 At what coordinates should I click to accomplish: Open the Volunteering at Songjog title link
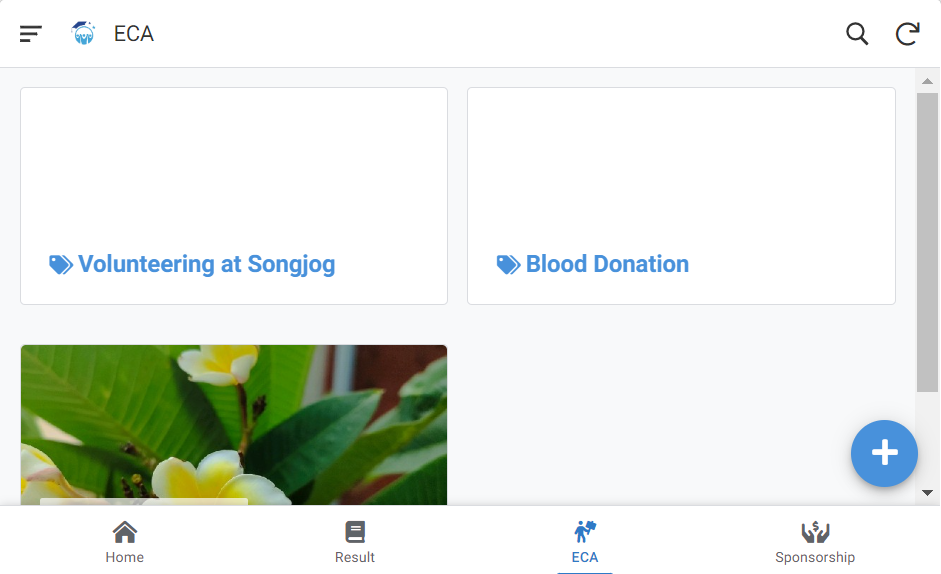coord(206,264)
